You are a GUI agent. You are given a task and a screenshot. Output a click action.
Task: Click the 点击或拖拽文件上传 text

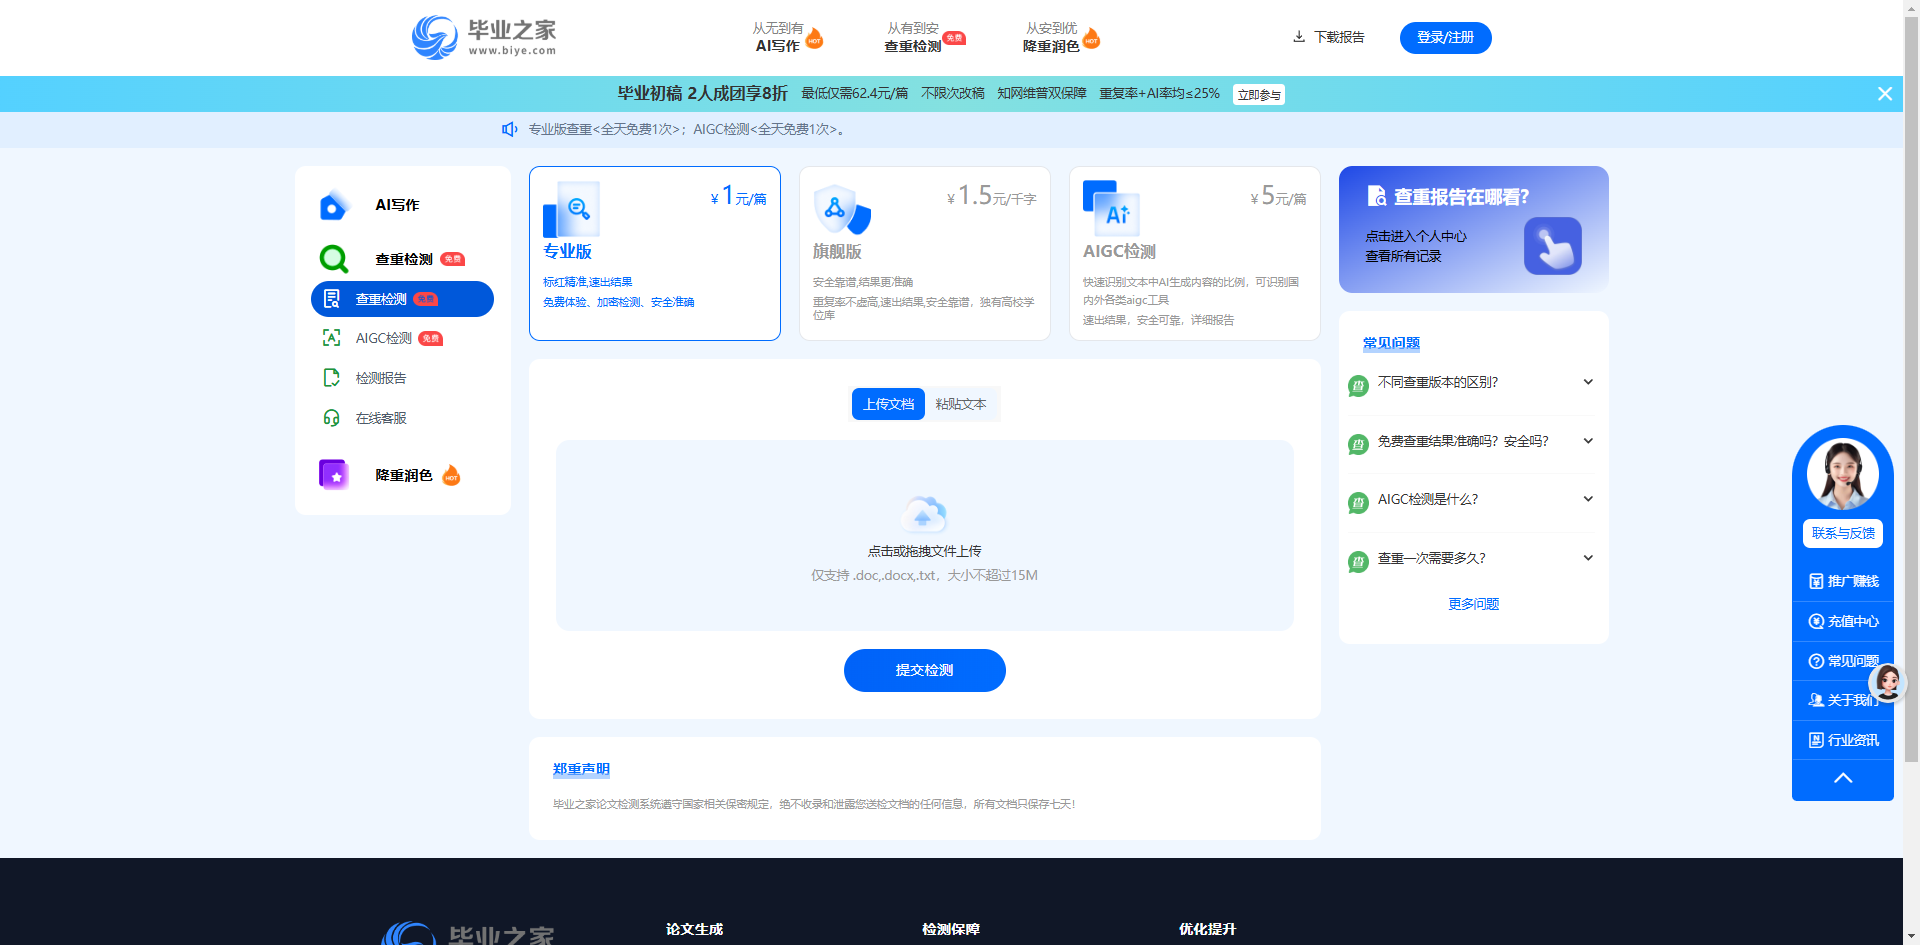924,551
